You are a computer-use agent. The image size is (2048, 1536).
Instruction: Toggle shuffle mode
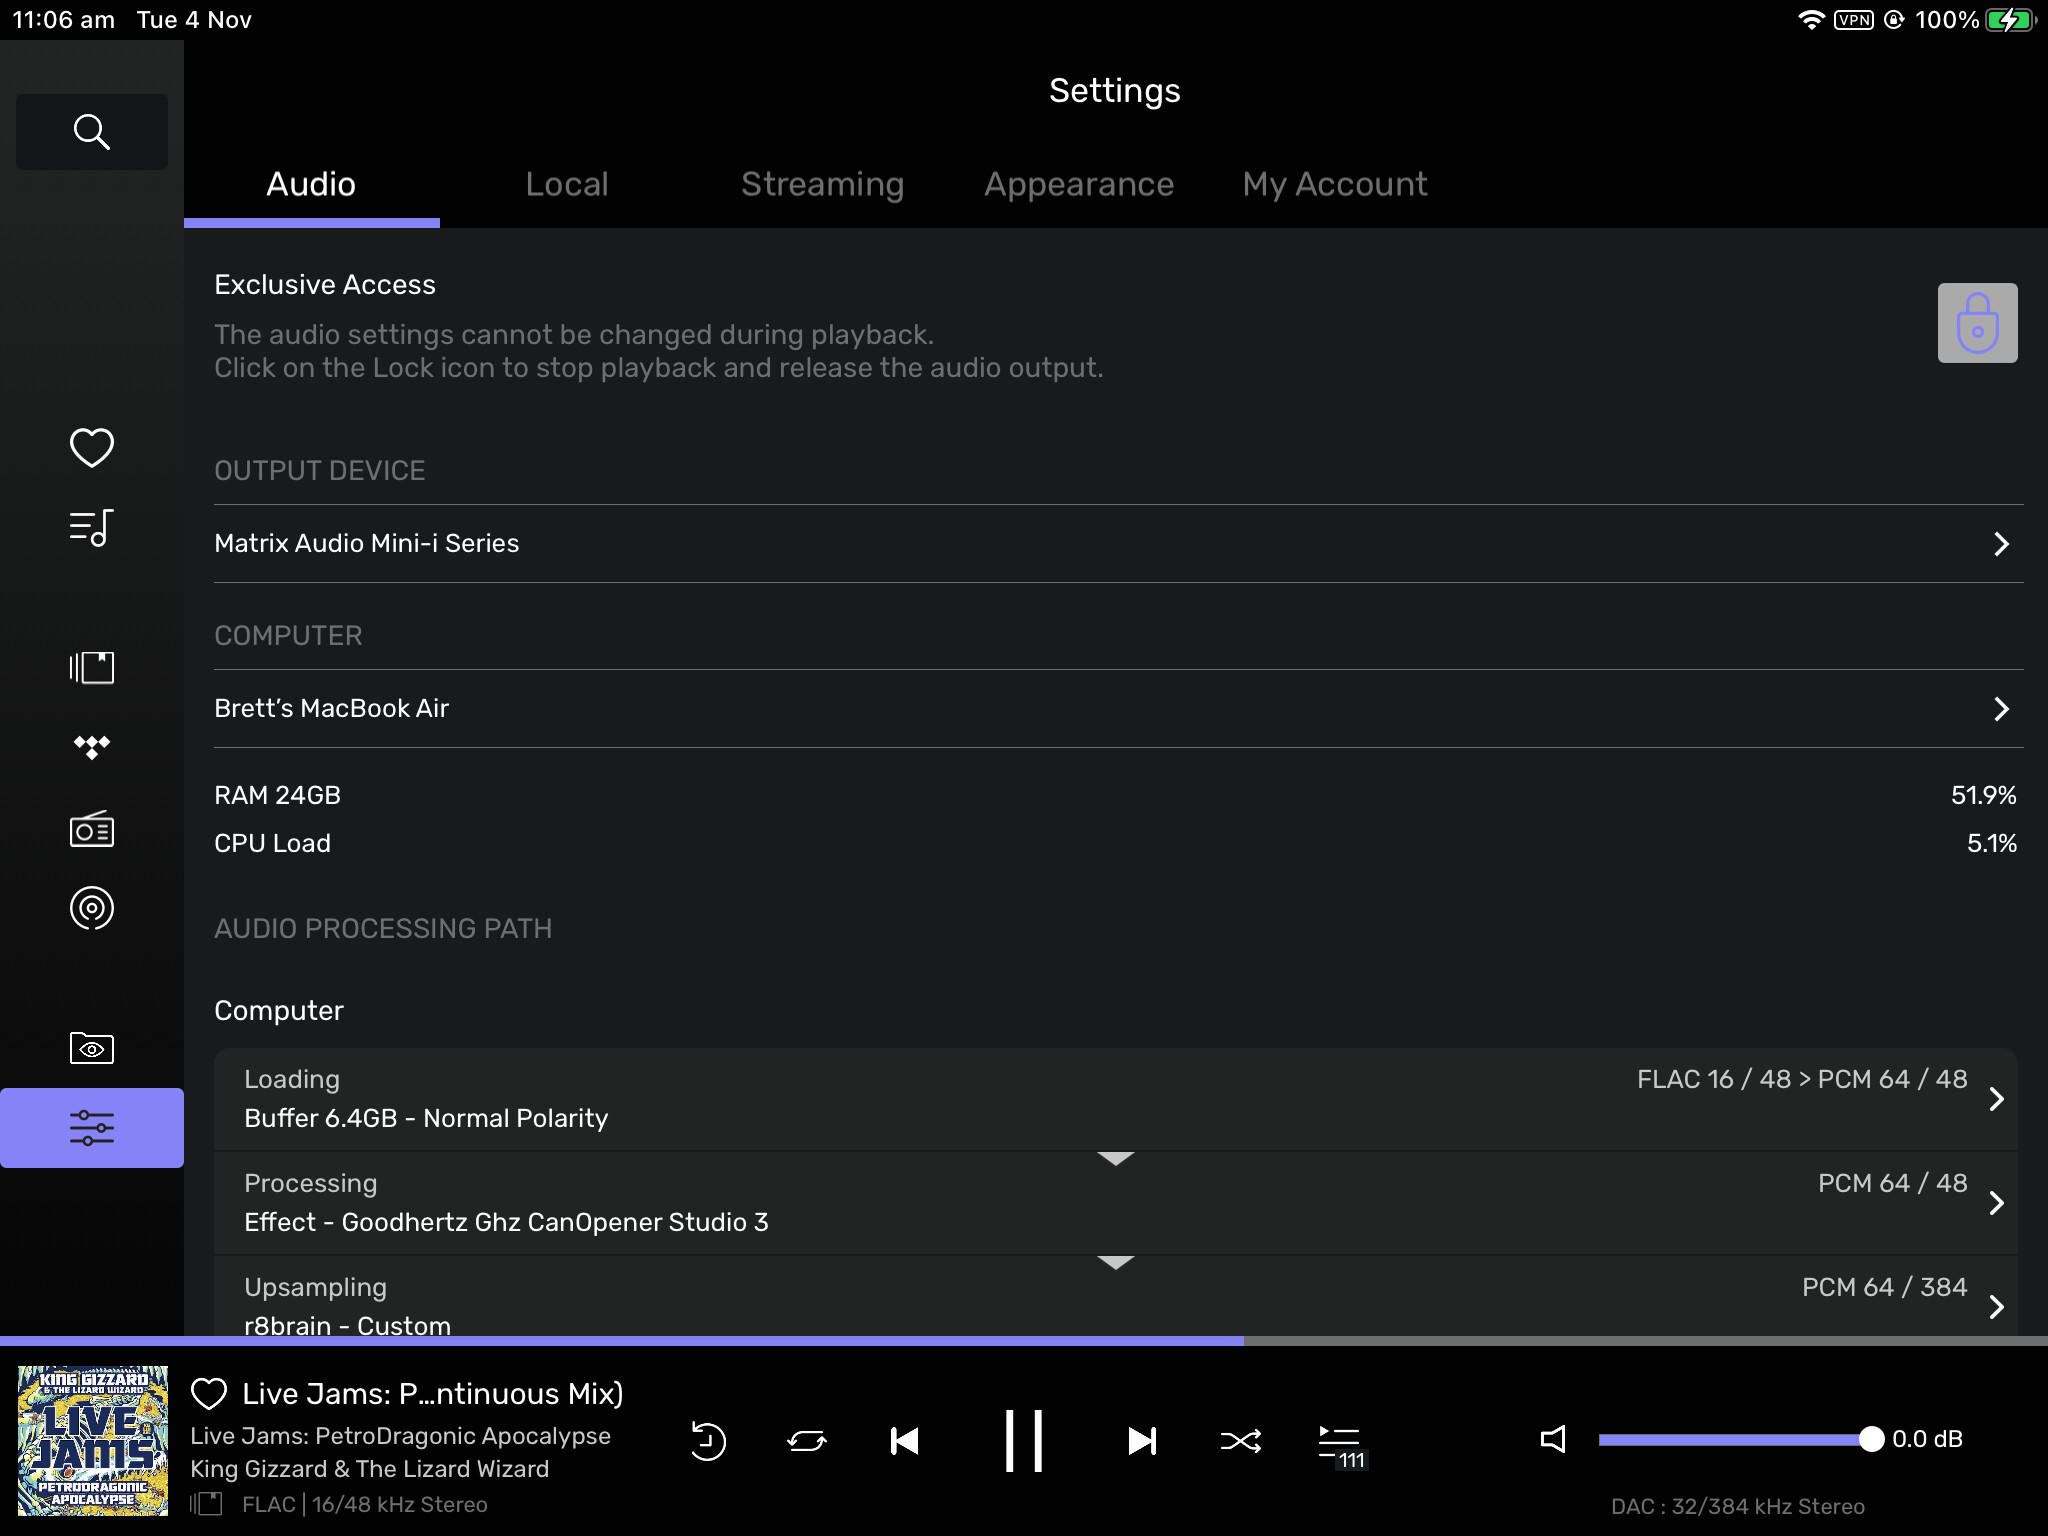[1240, 1441]
